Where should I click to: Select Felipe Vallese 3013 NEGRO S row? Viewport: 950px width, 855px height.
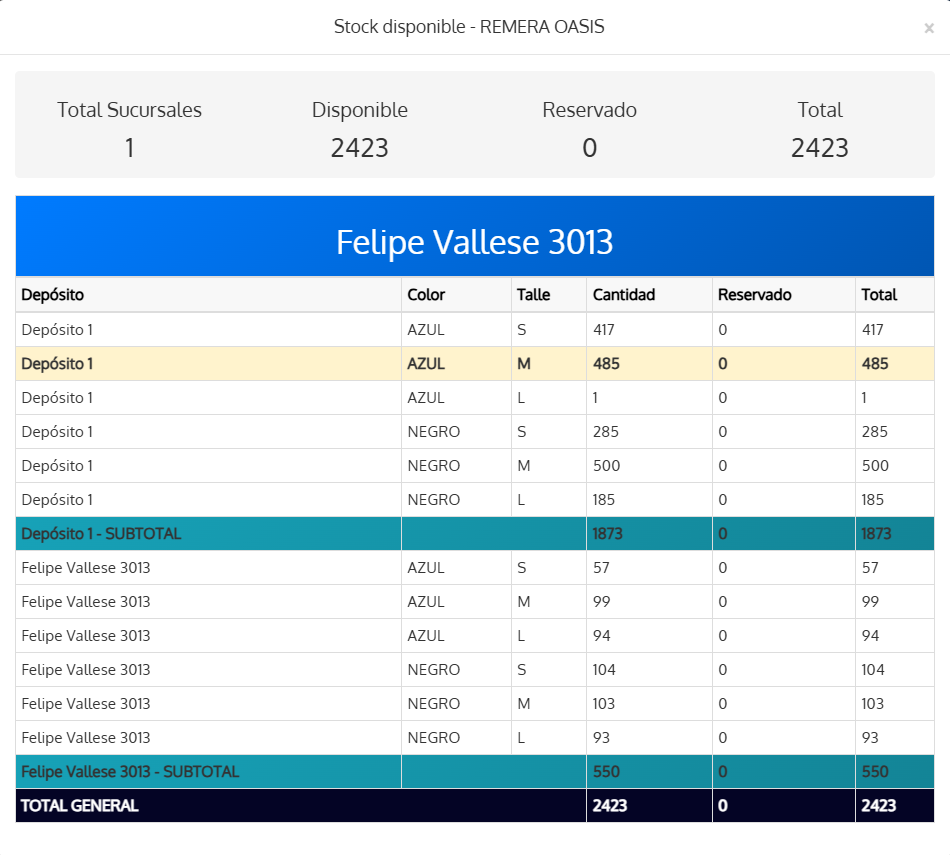(x=475, y=670)
